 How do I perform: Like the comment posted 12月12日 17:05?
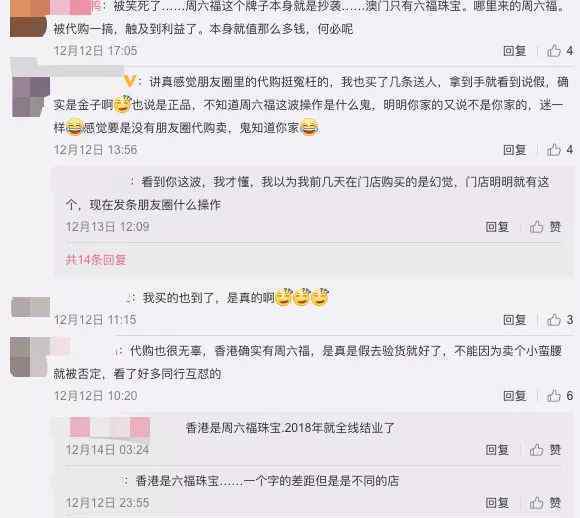(560, 51)
